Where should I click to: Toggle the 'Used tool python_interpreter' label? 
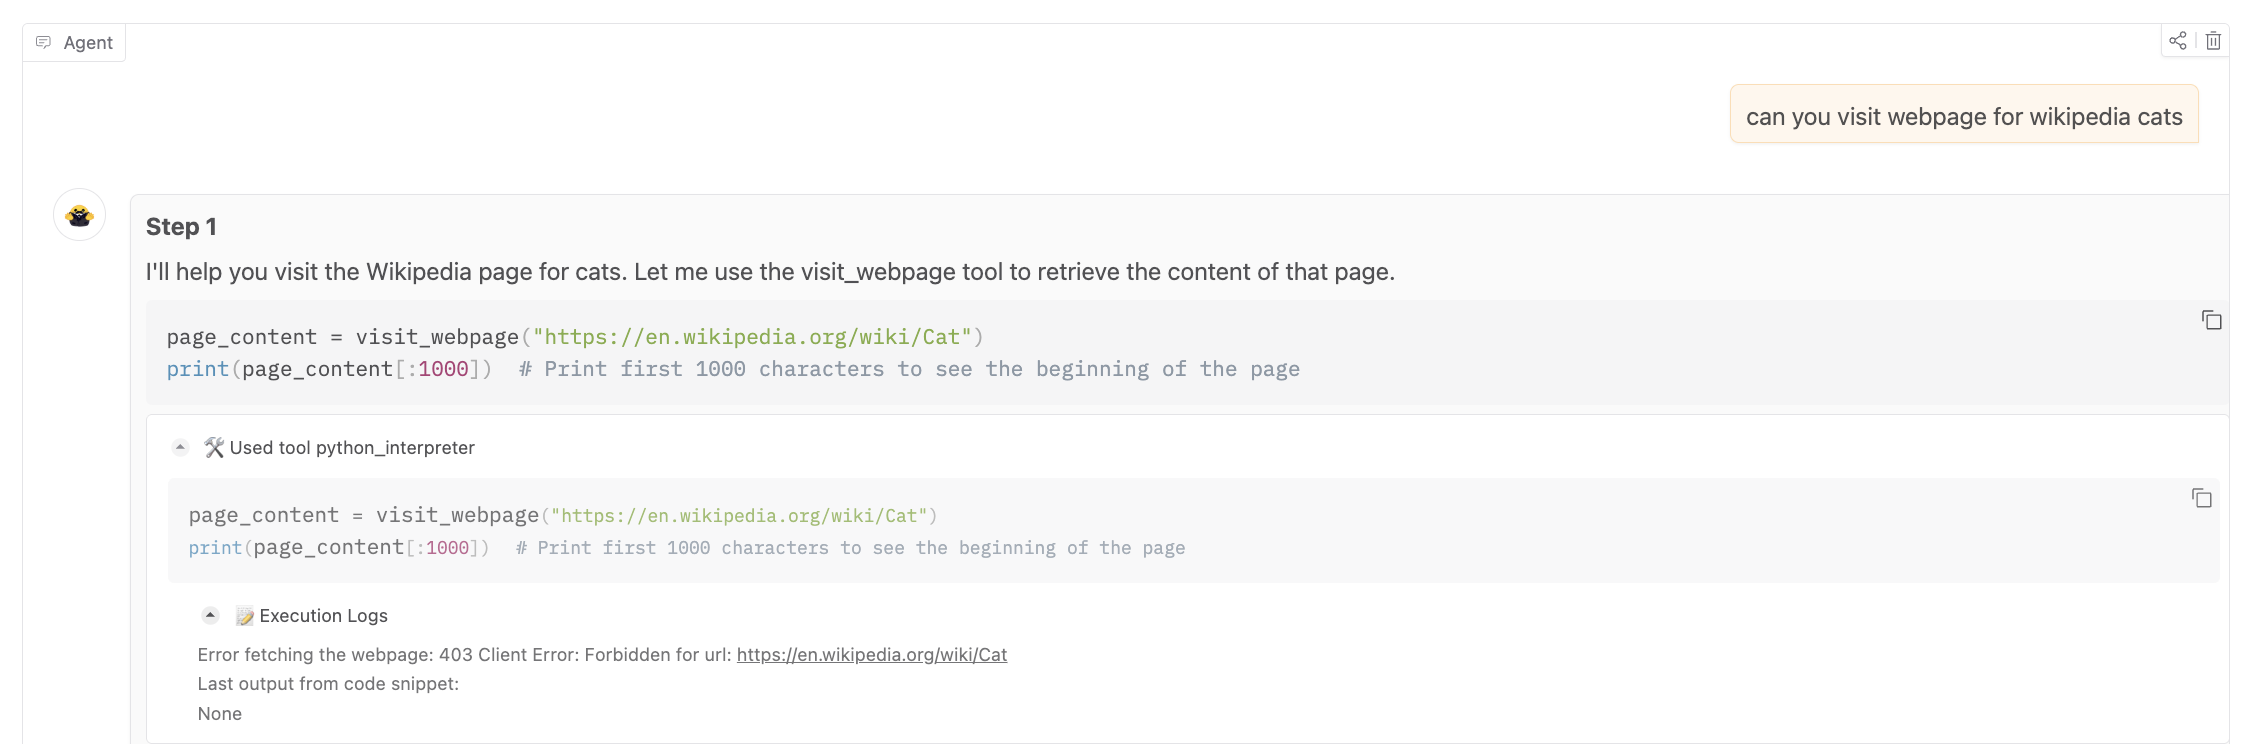(352, 448)
